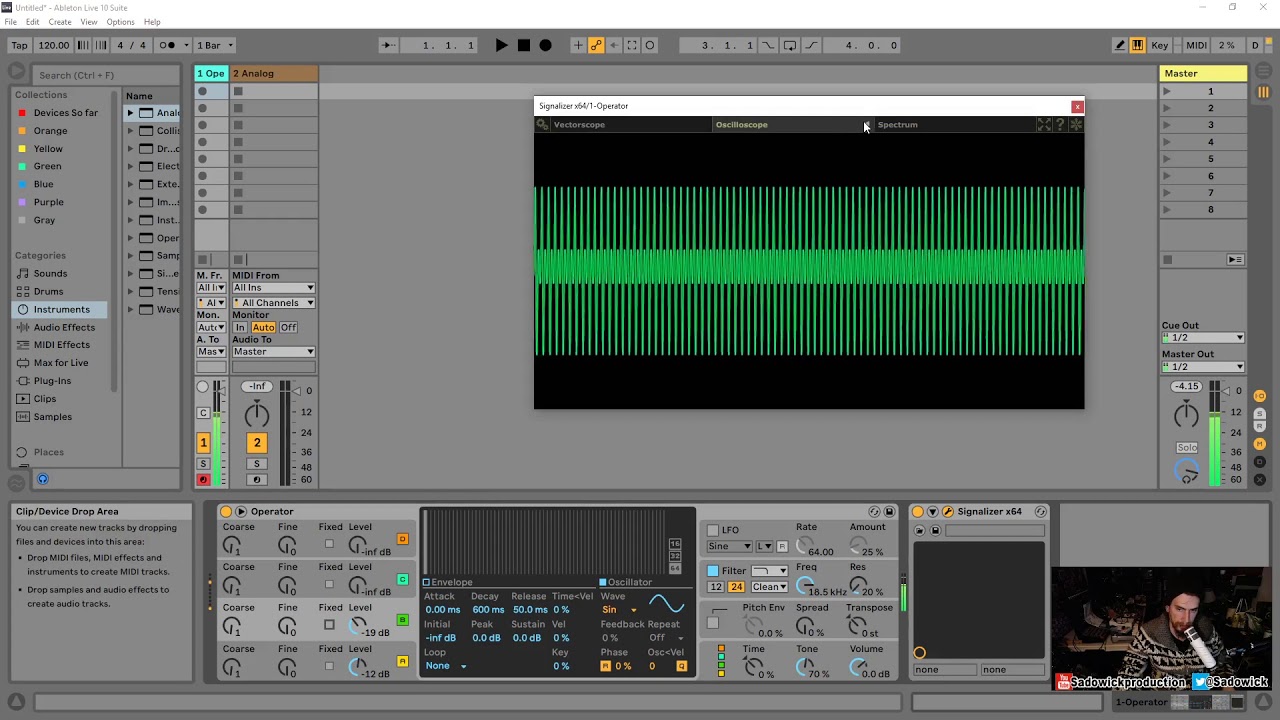
Task: Toggle the Computer MIDI Keyboard icon
Action: pos(1137,45)
